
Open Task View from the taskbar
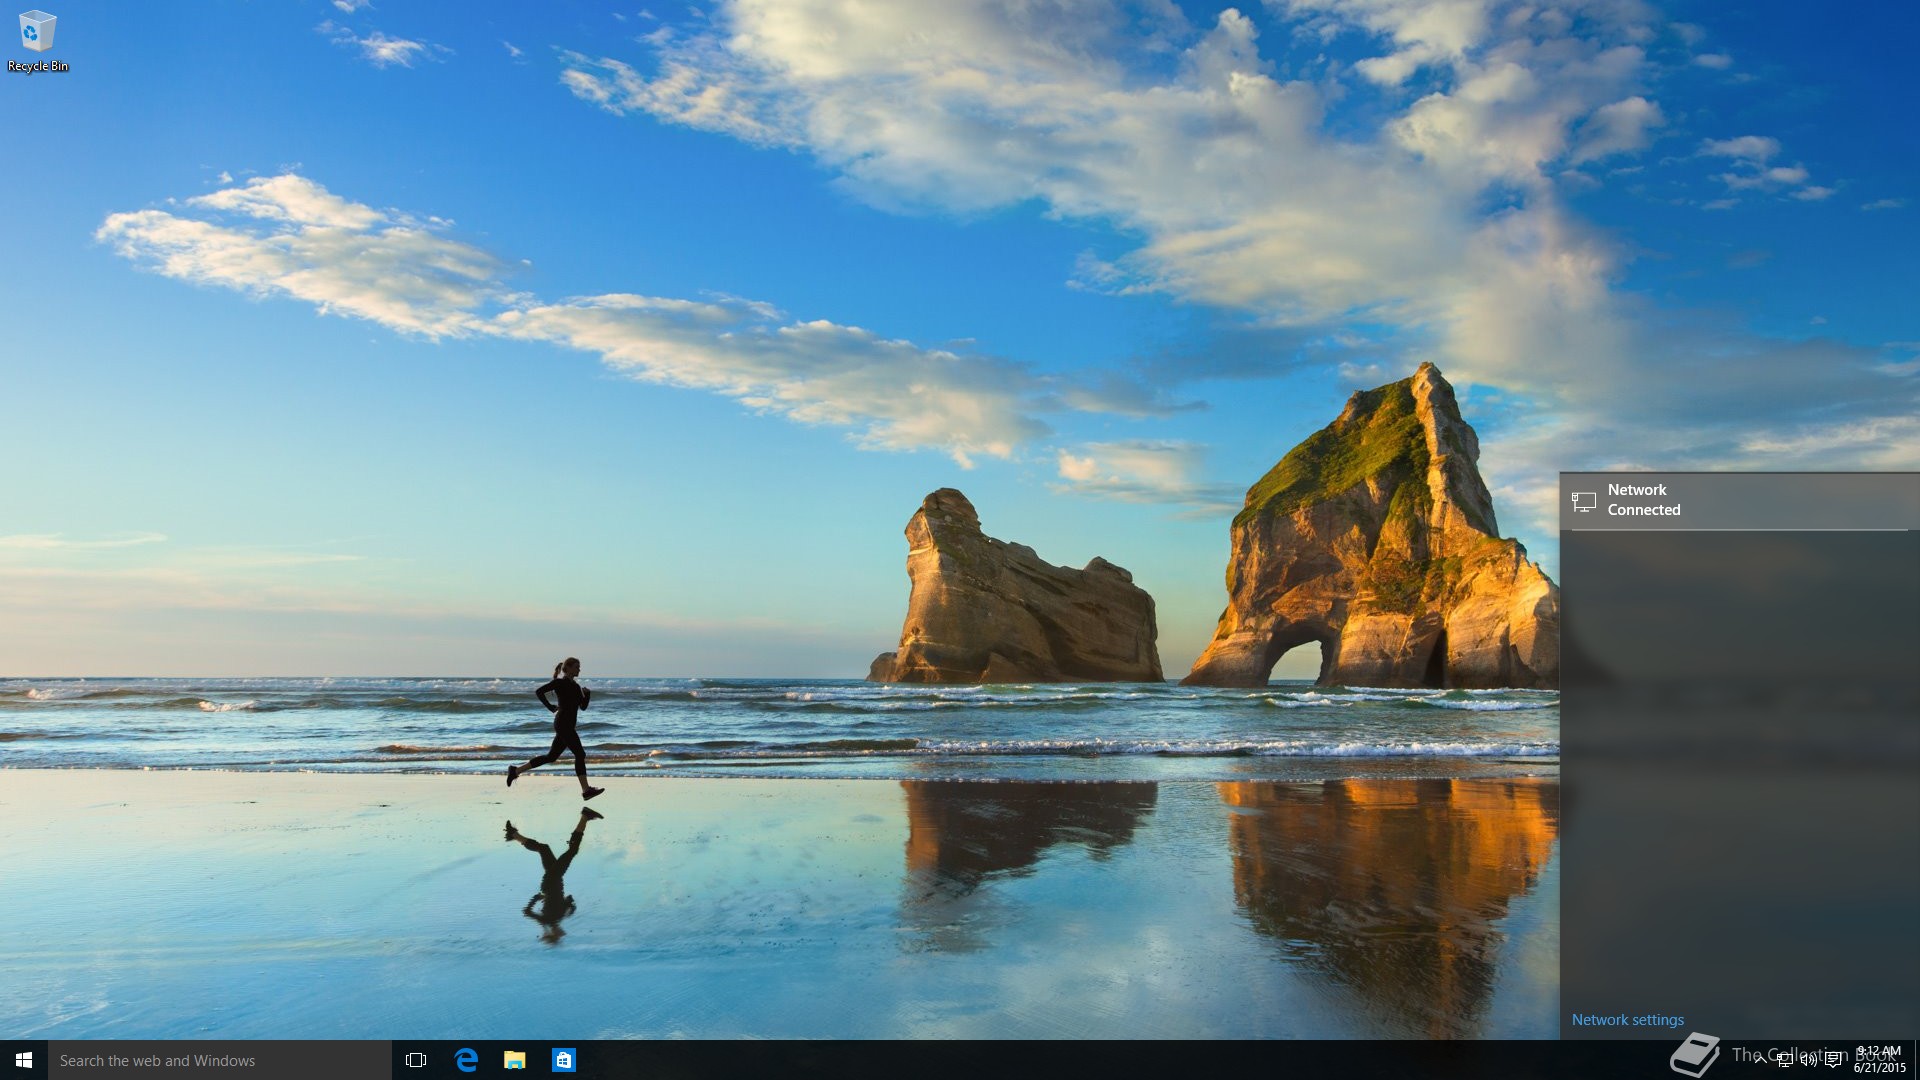[x=416, y=1060]
